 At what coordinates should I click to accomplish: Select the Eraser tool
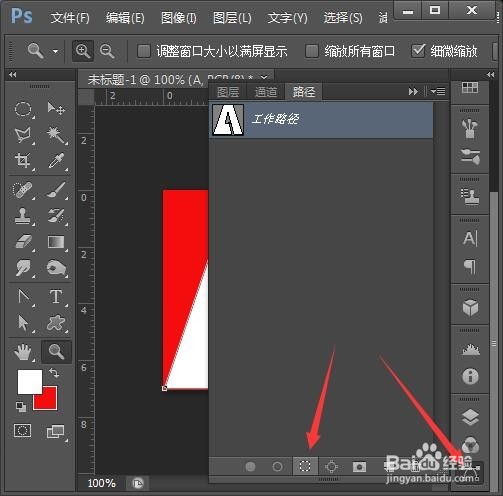23,242
